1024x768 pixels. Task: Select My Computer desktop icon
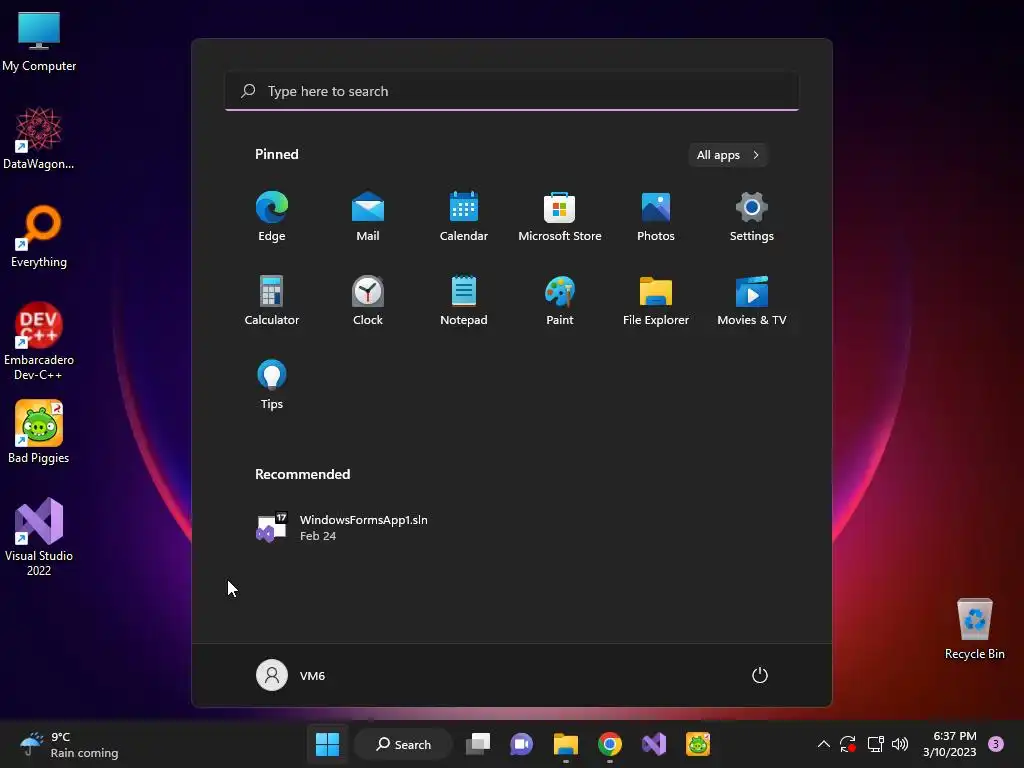[x=39, y=41]
